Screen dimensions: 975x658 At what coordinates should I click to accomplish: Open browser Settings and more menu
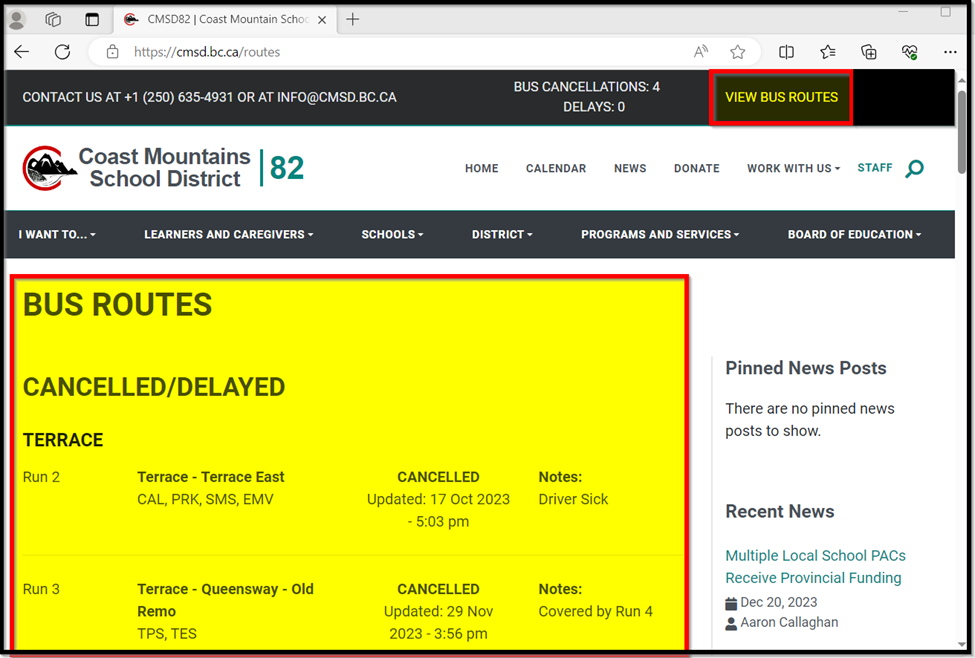pyautogui.click(x=950, y=52)
